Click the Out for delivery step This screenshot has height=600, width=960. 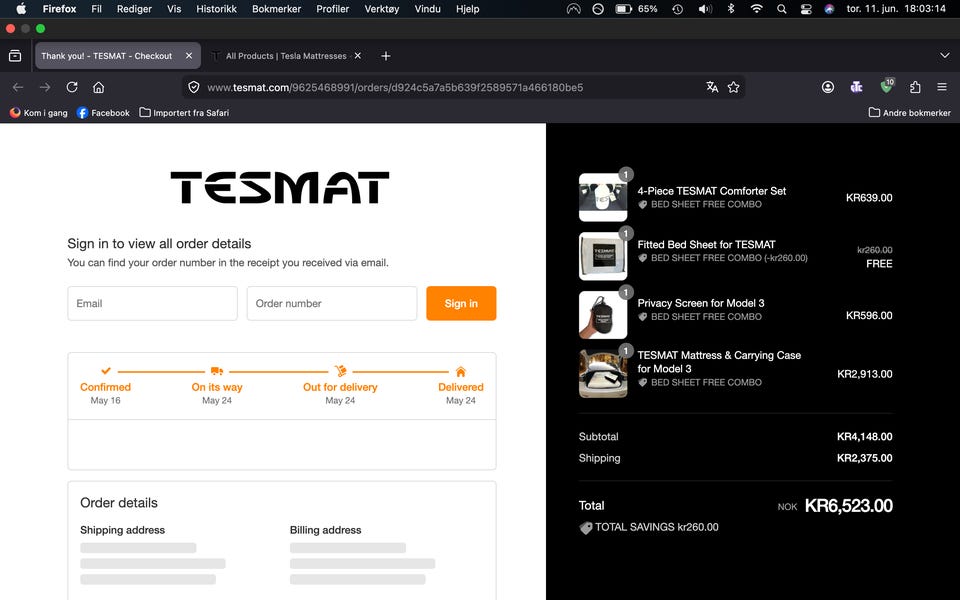[x=340, y=386]
